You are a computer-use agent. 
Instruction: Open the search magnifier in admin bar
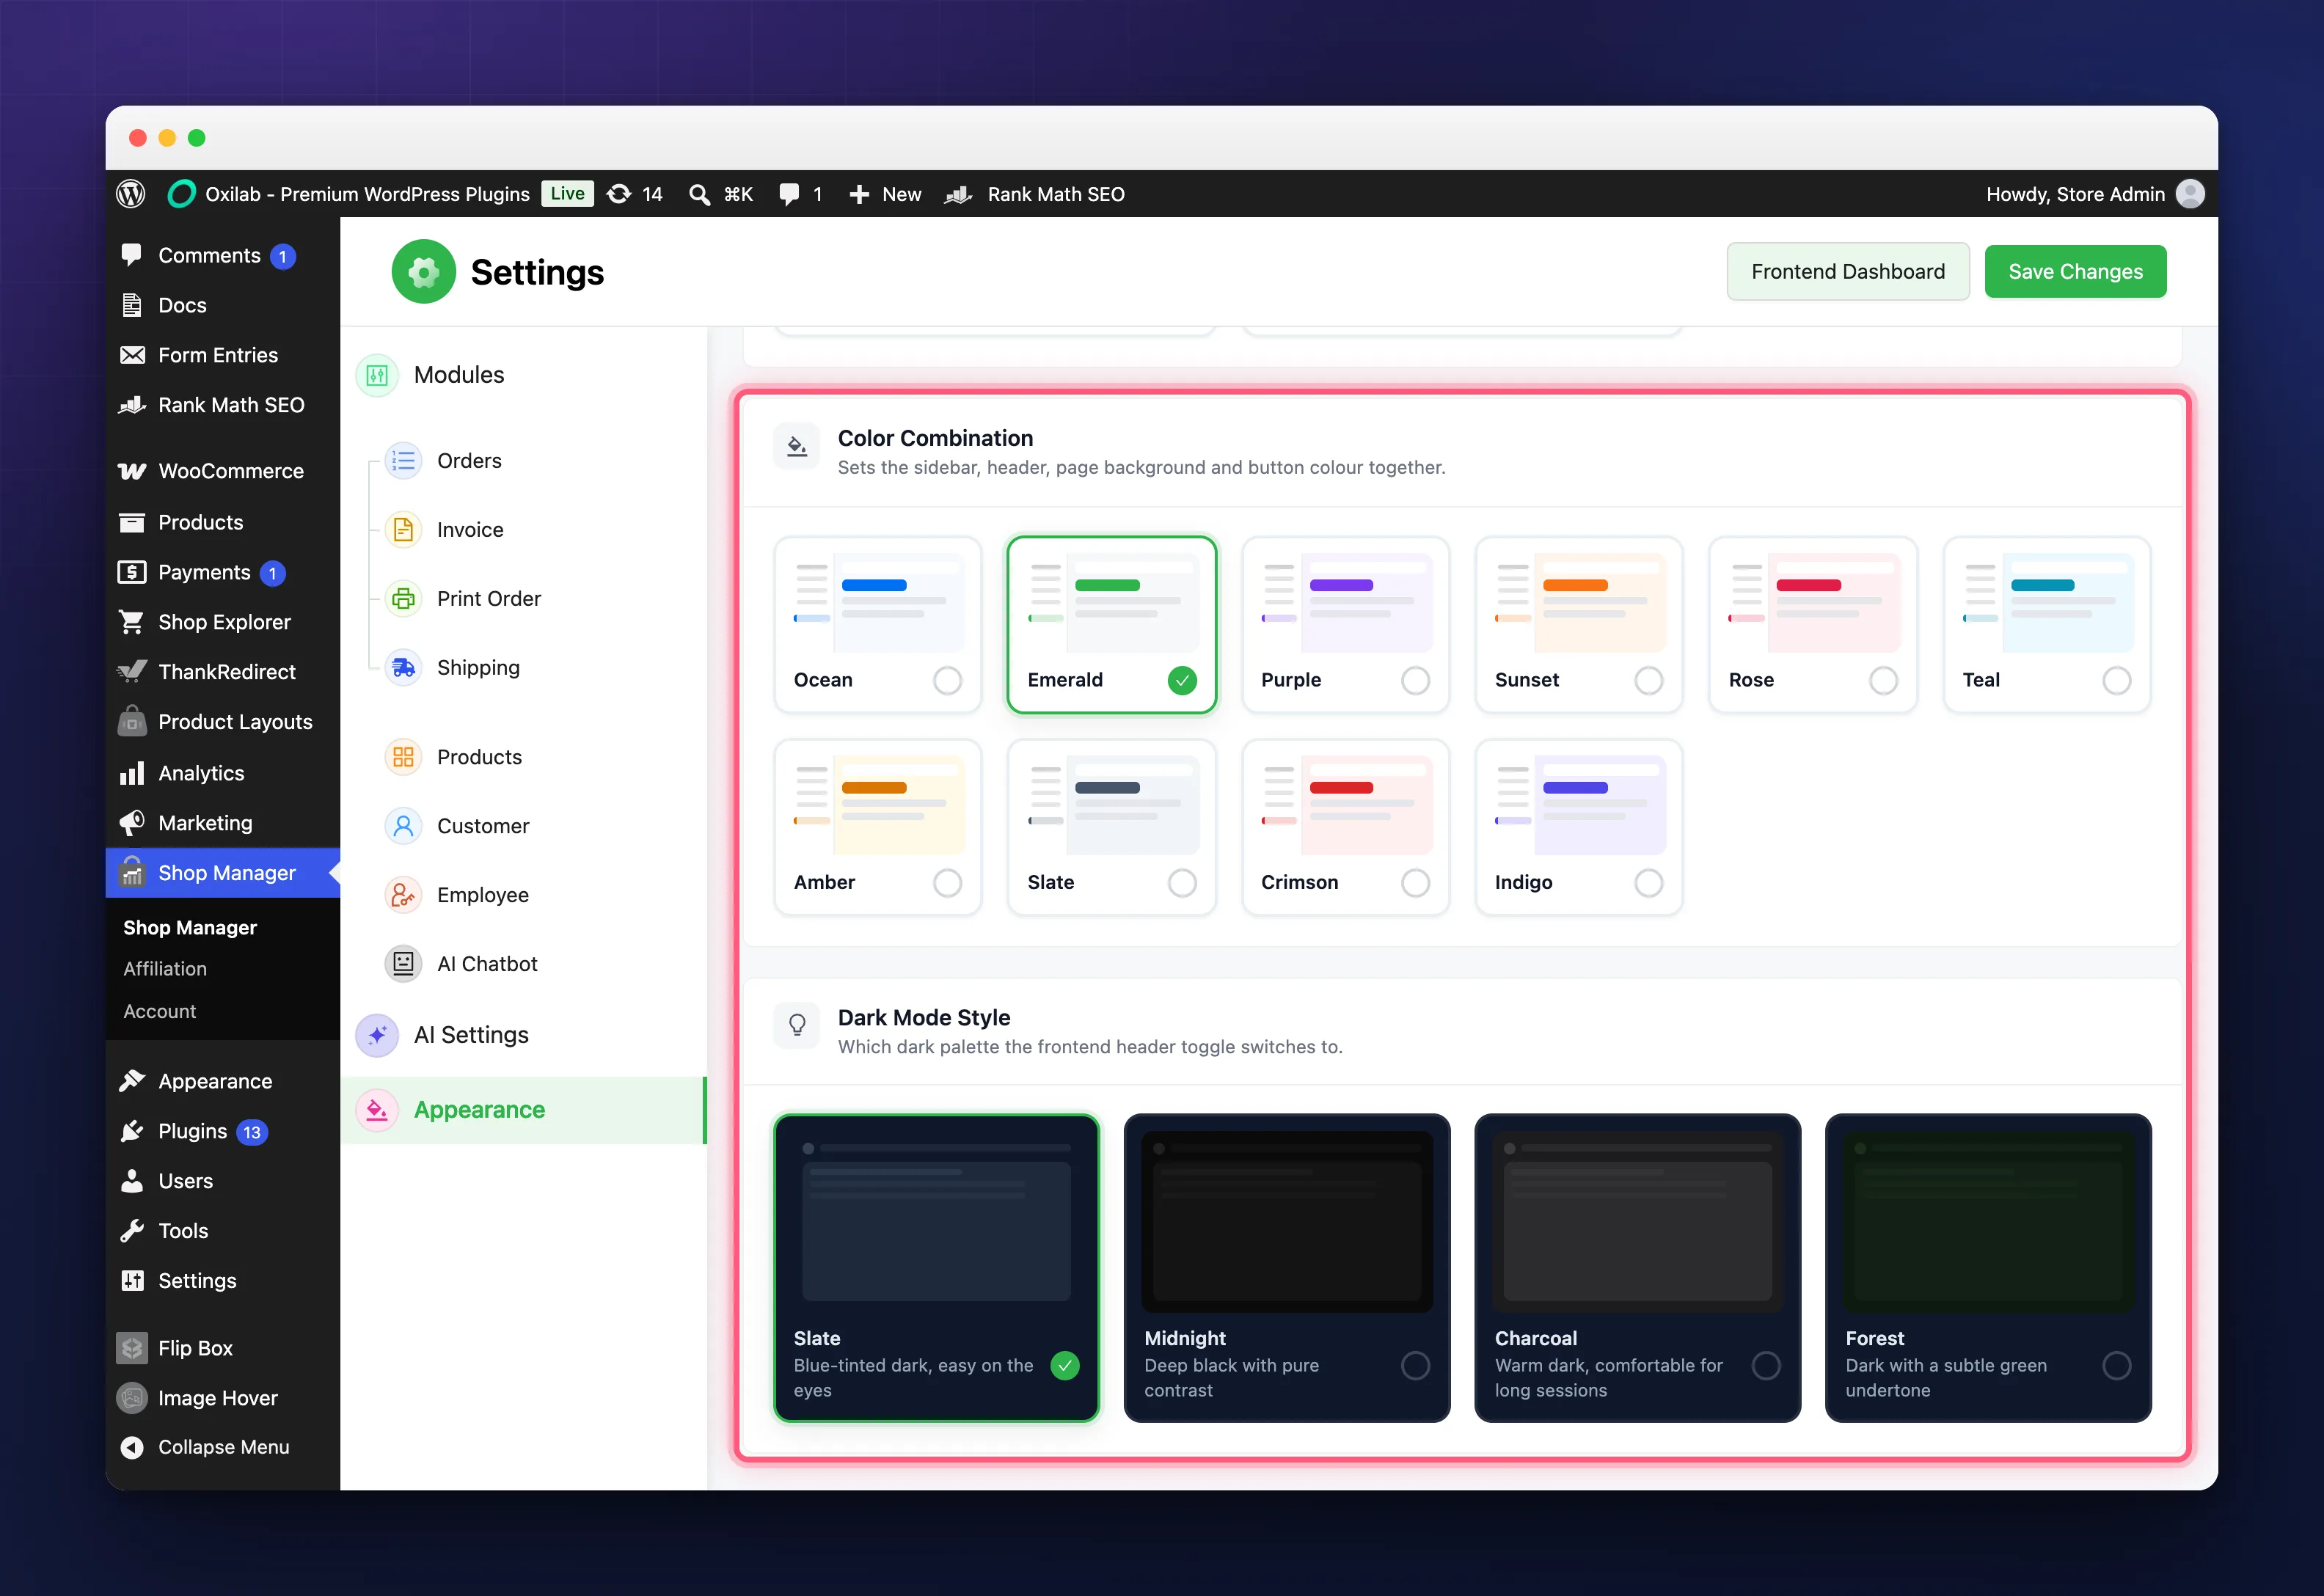click(700, 194)
